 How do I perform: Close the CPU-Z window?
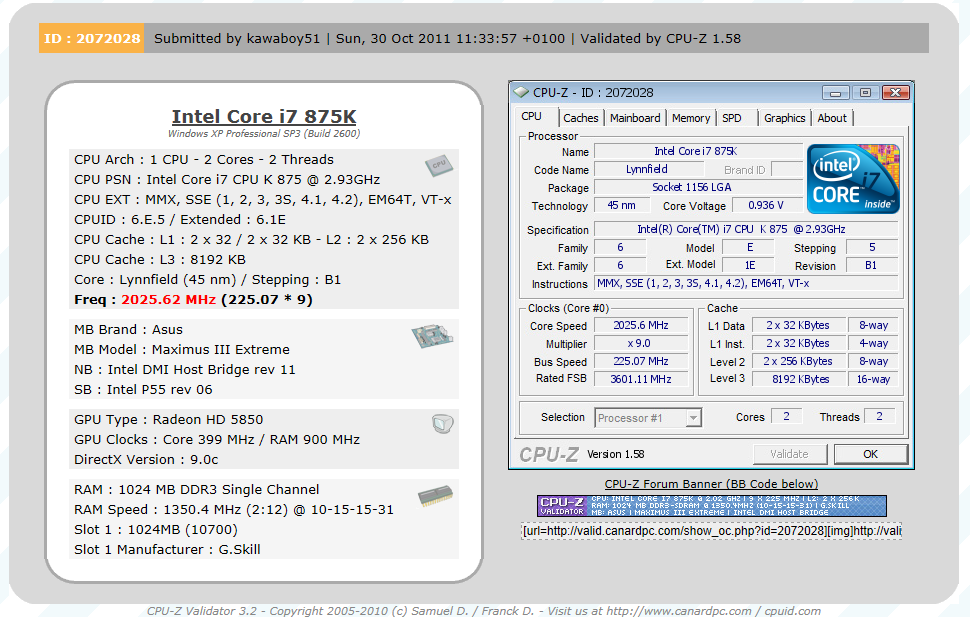[x=895, y=93]
